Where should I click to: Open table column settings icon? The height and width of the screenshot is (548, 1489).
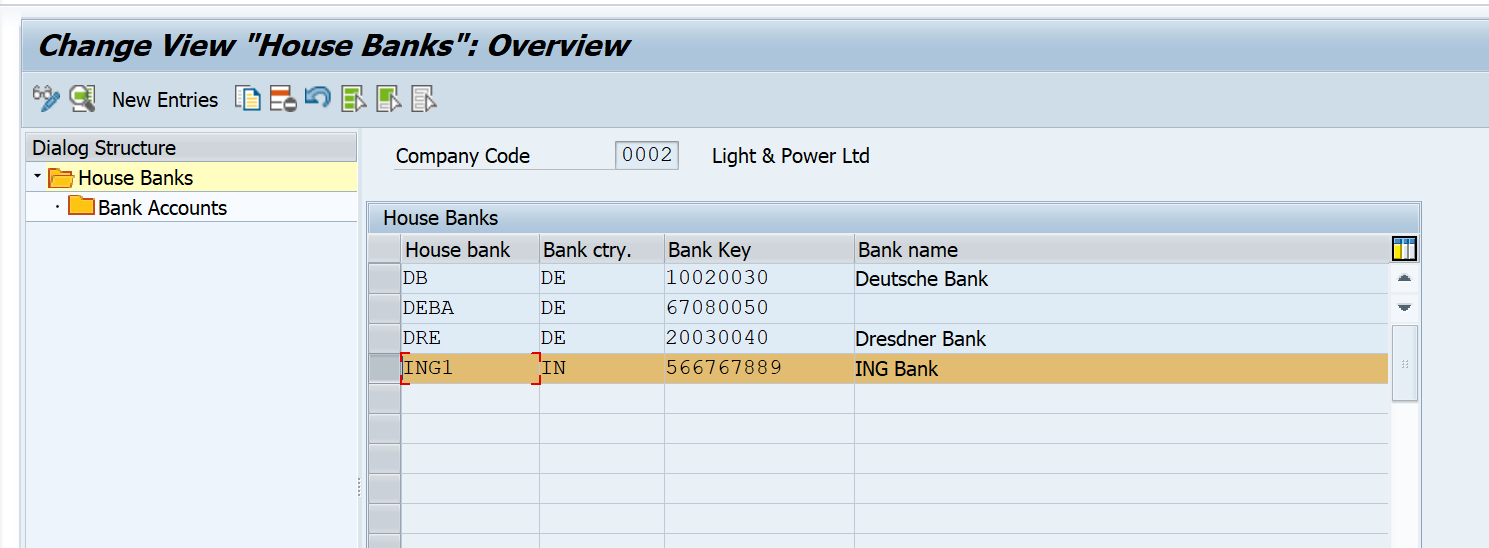[1404, 249]
